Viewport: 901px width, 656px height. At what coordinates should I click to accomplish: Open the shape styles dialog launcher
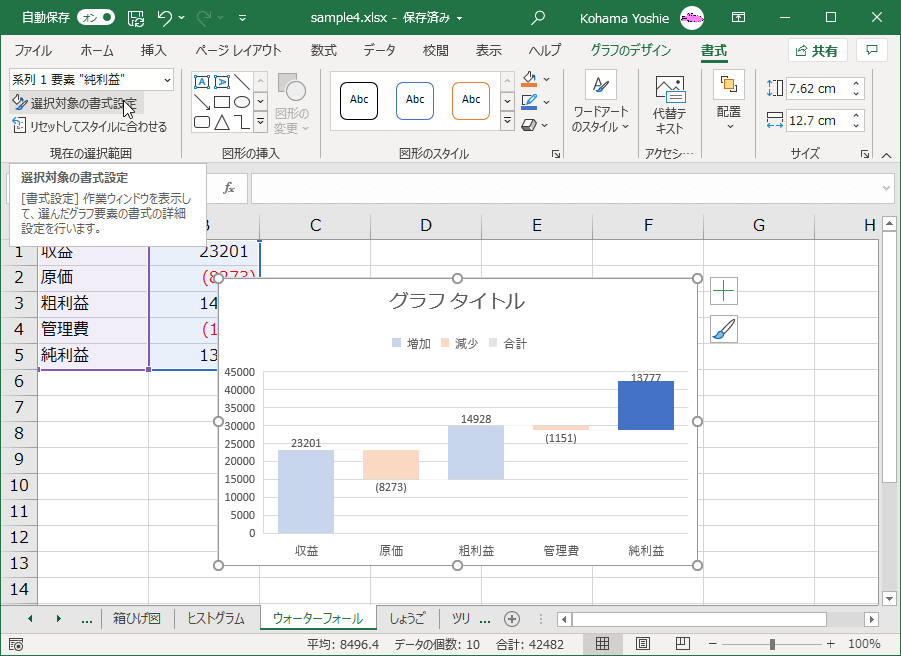tap(556, 154)
